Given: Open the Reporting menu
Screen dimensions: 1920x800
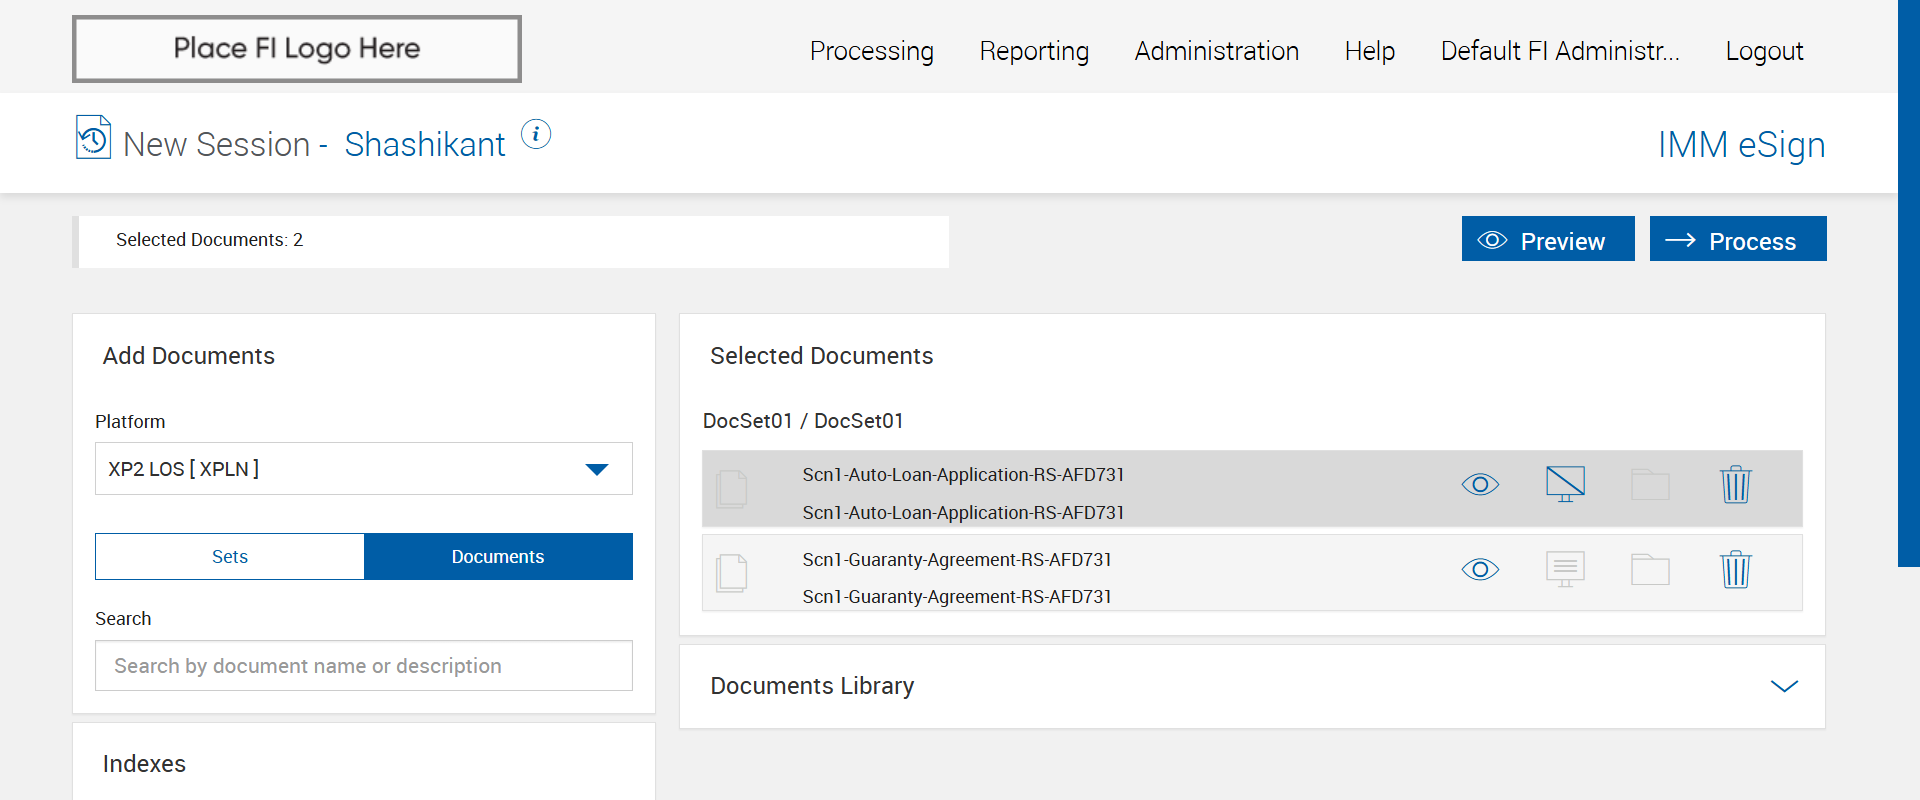Looking at the screenshot, I should pos(1034,51).
